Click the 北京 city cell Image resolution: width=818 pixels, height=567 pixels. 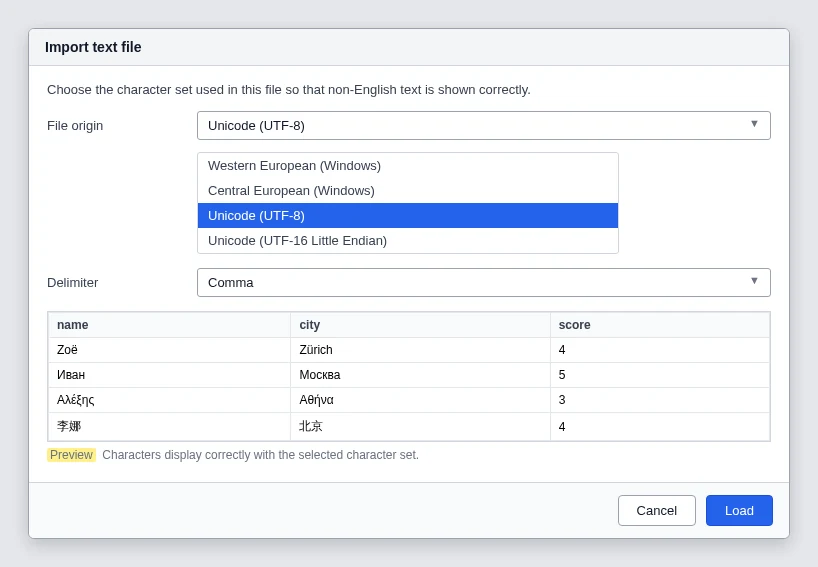tap(420, 426)
